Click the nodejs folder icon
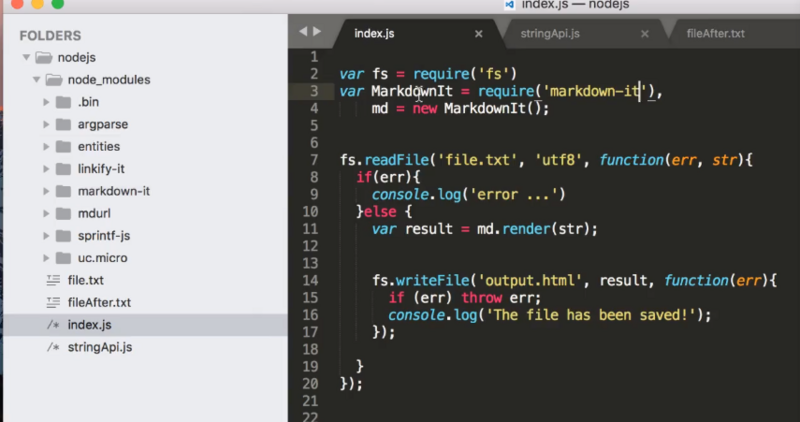800x422 pixels. 44,57
